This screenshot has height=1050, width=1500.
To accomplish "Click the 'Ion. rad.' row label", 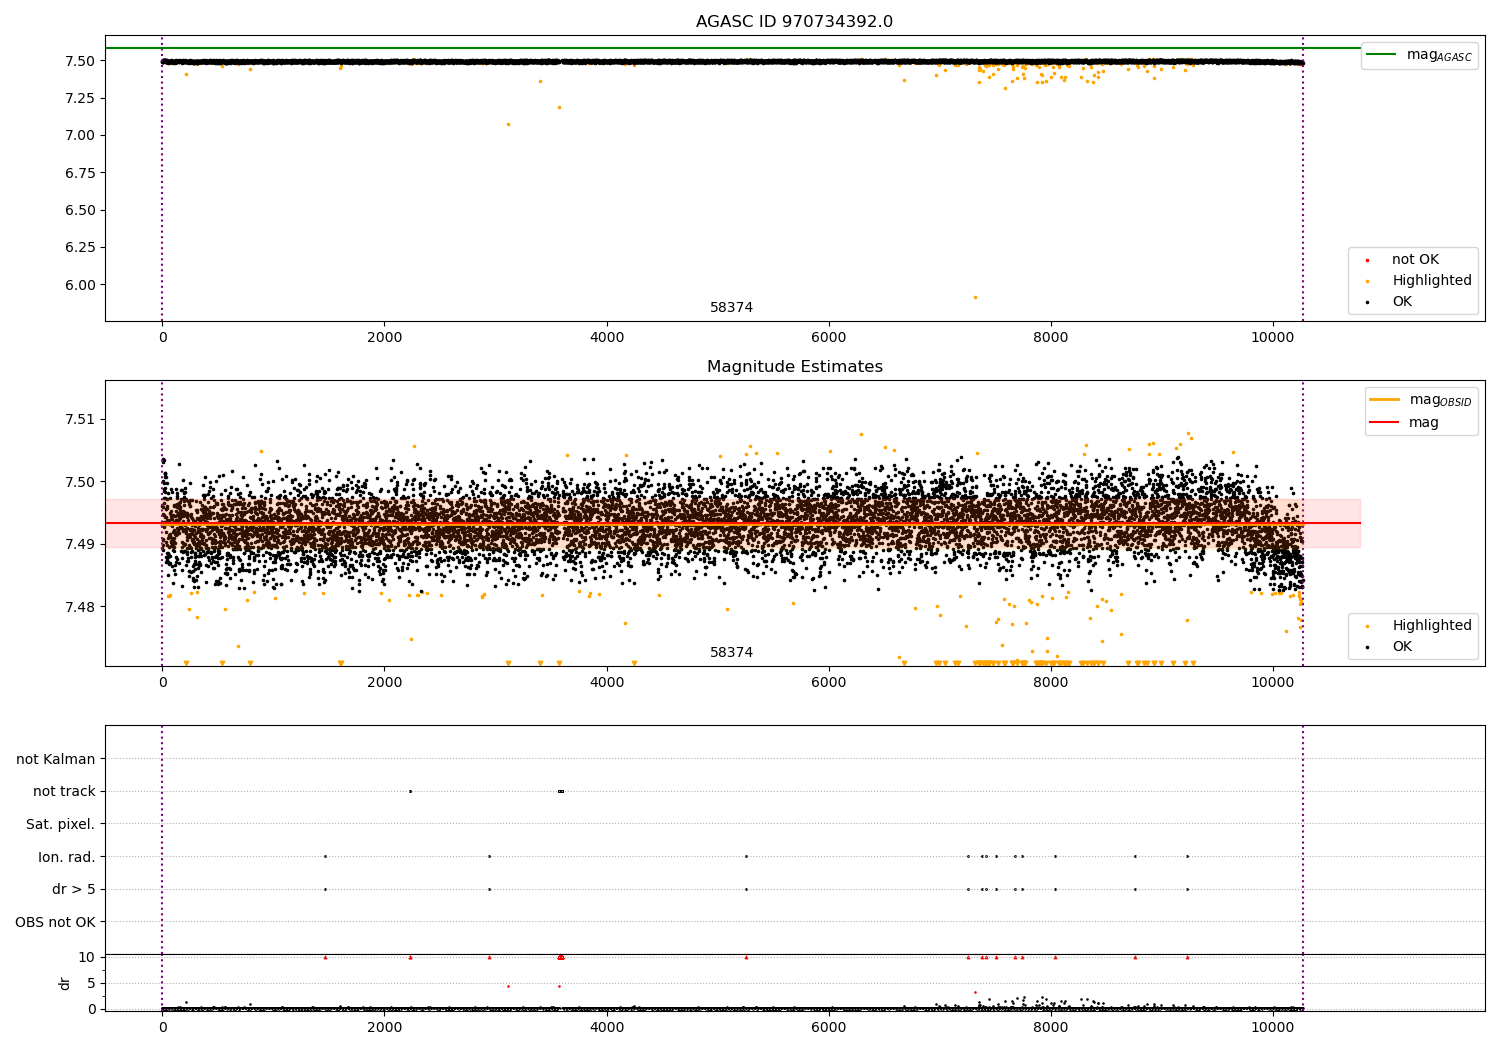I will 66,857.
